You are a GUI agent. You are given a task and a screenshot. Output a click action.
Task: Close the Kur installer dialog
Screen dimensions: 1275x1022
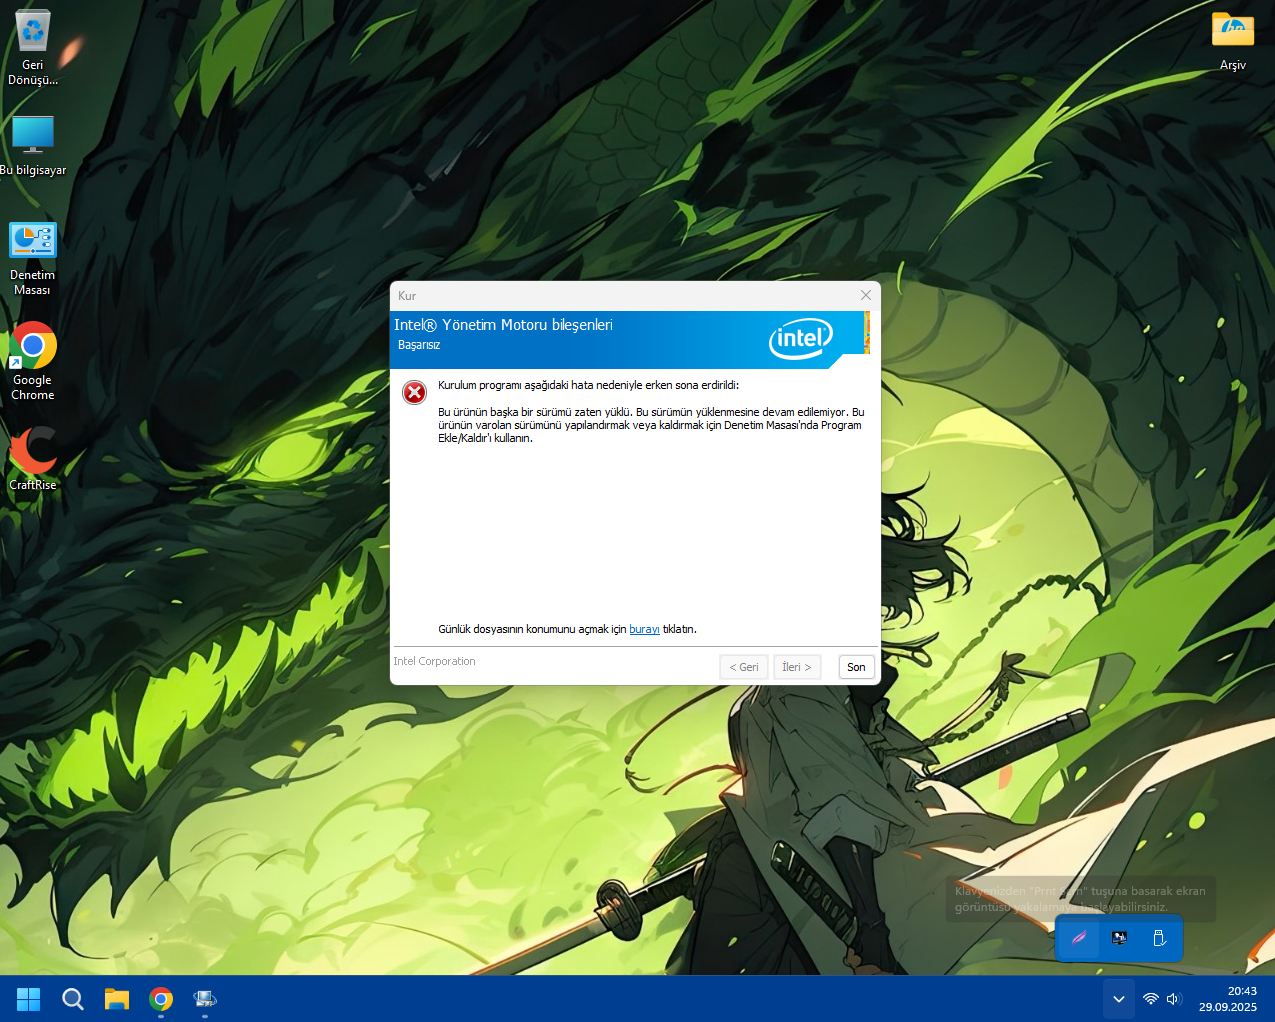click(x=866, y=295)
